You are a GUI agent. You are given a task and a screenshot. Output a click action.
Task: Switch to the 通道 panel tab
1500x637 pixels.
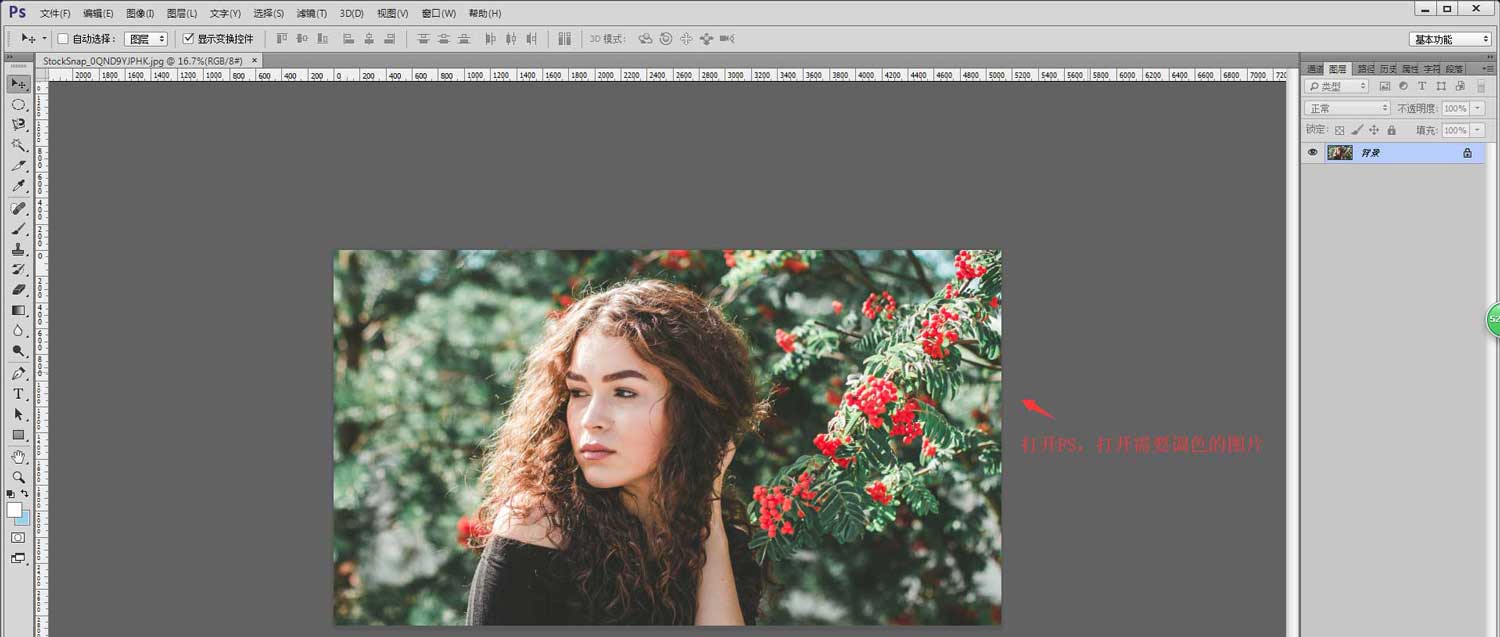[1315, 69]
